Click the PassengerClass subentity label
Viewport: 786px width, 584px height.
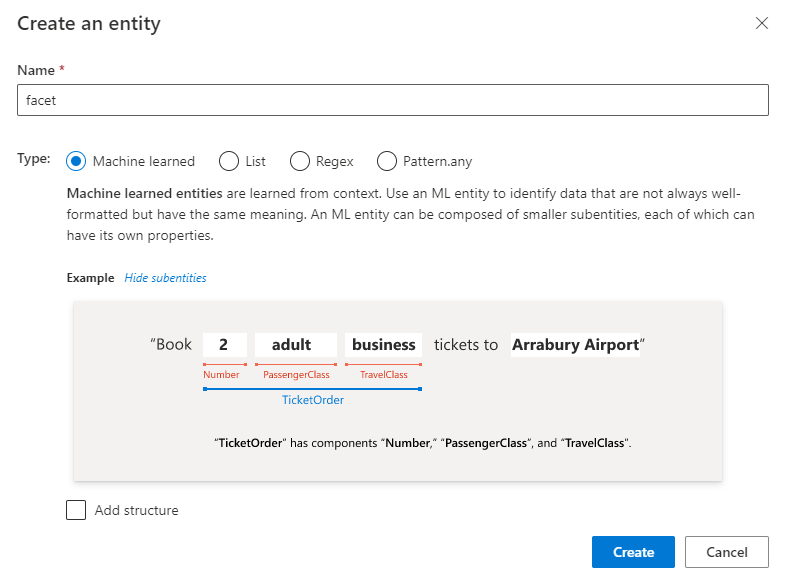[x=295, y=375]
